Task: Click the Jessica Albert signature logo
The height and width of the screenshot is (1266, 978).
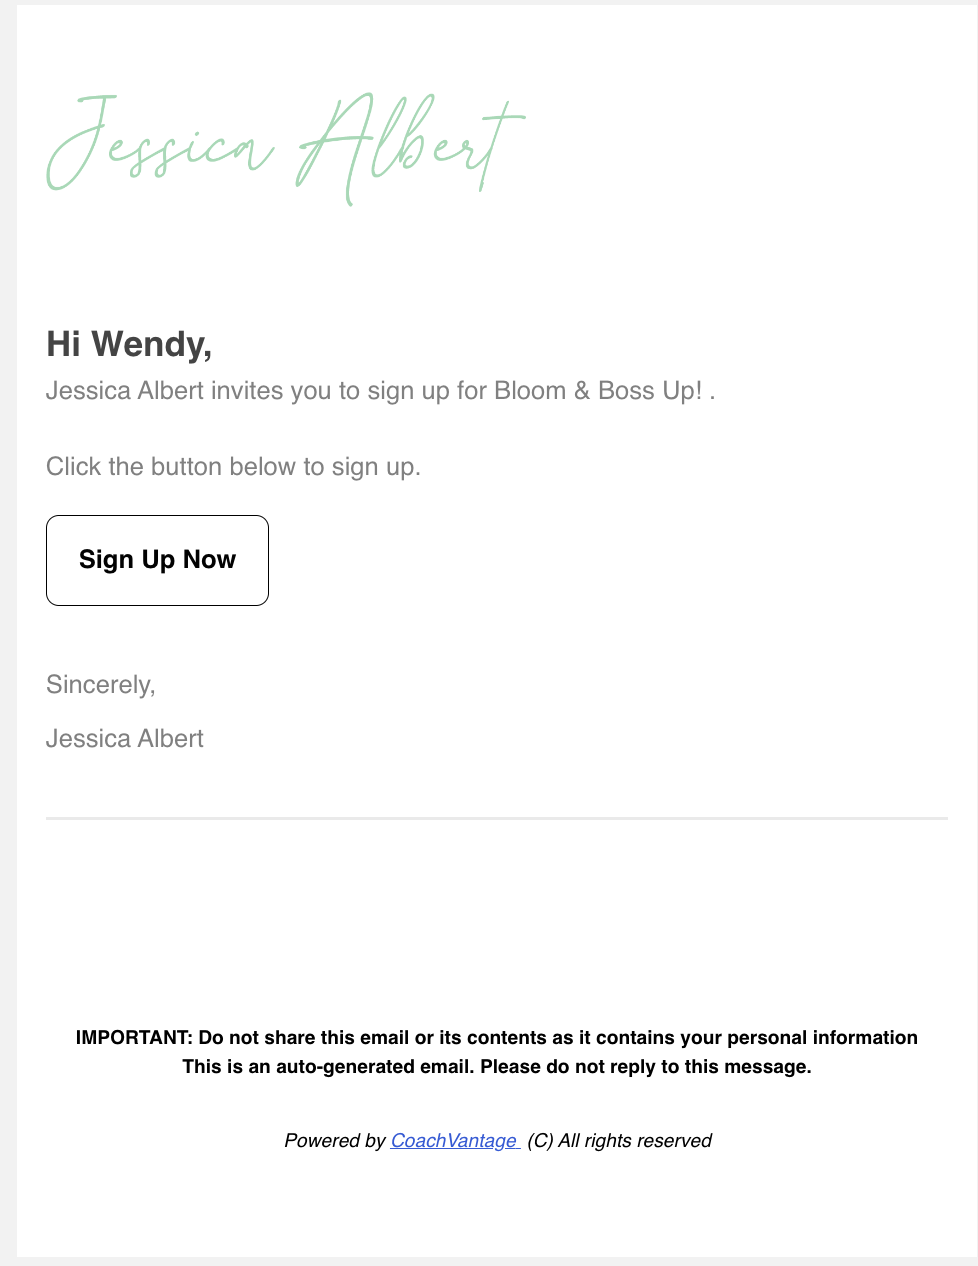Action: pos(286,148)
